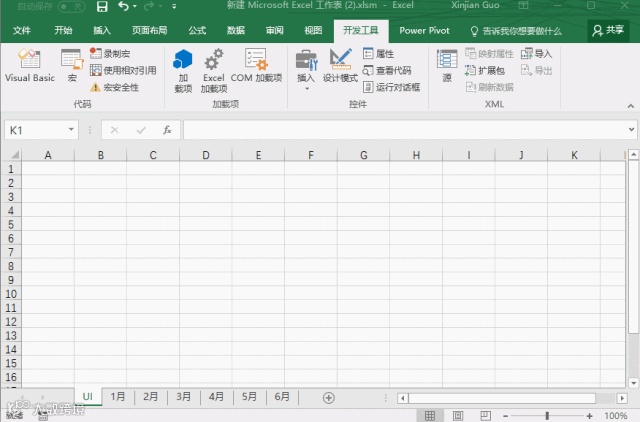The width and height of the screenshot is (640, 422).
Task: Select the 3月 sheet tab
Action: point(183,397)
